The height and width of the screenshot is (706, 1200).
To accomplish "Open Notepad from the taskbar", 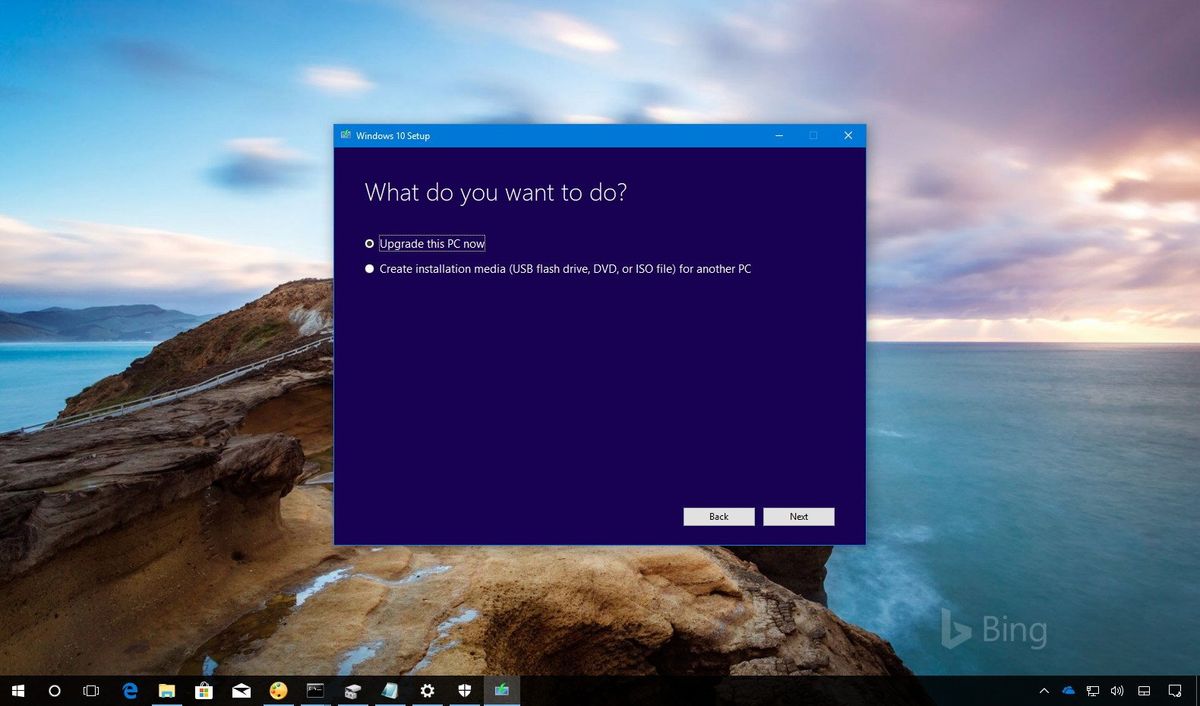I will pos(390,690).
